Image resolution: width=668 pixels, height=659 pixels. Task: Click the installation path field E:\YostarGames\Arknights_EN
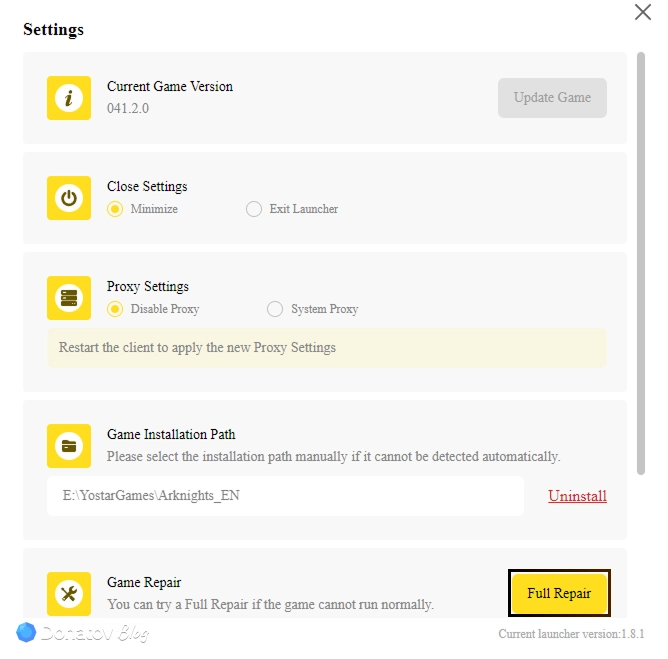[285, 496]
